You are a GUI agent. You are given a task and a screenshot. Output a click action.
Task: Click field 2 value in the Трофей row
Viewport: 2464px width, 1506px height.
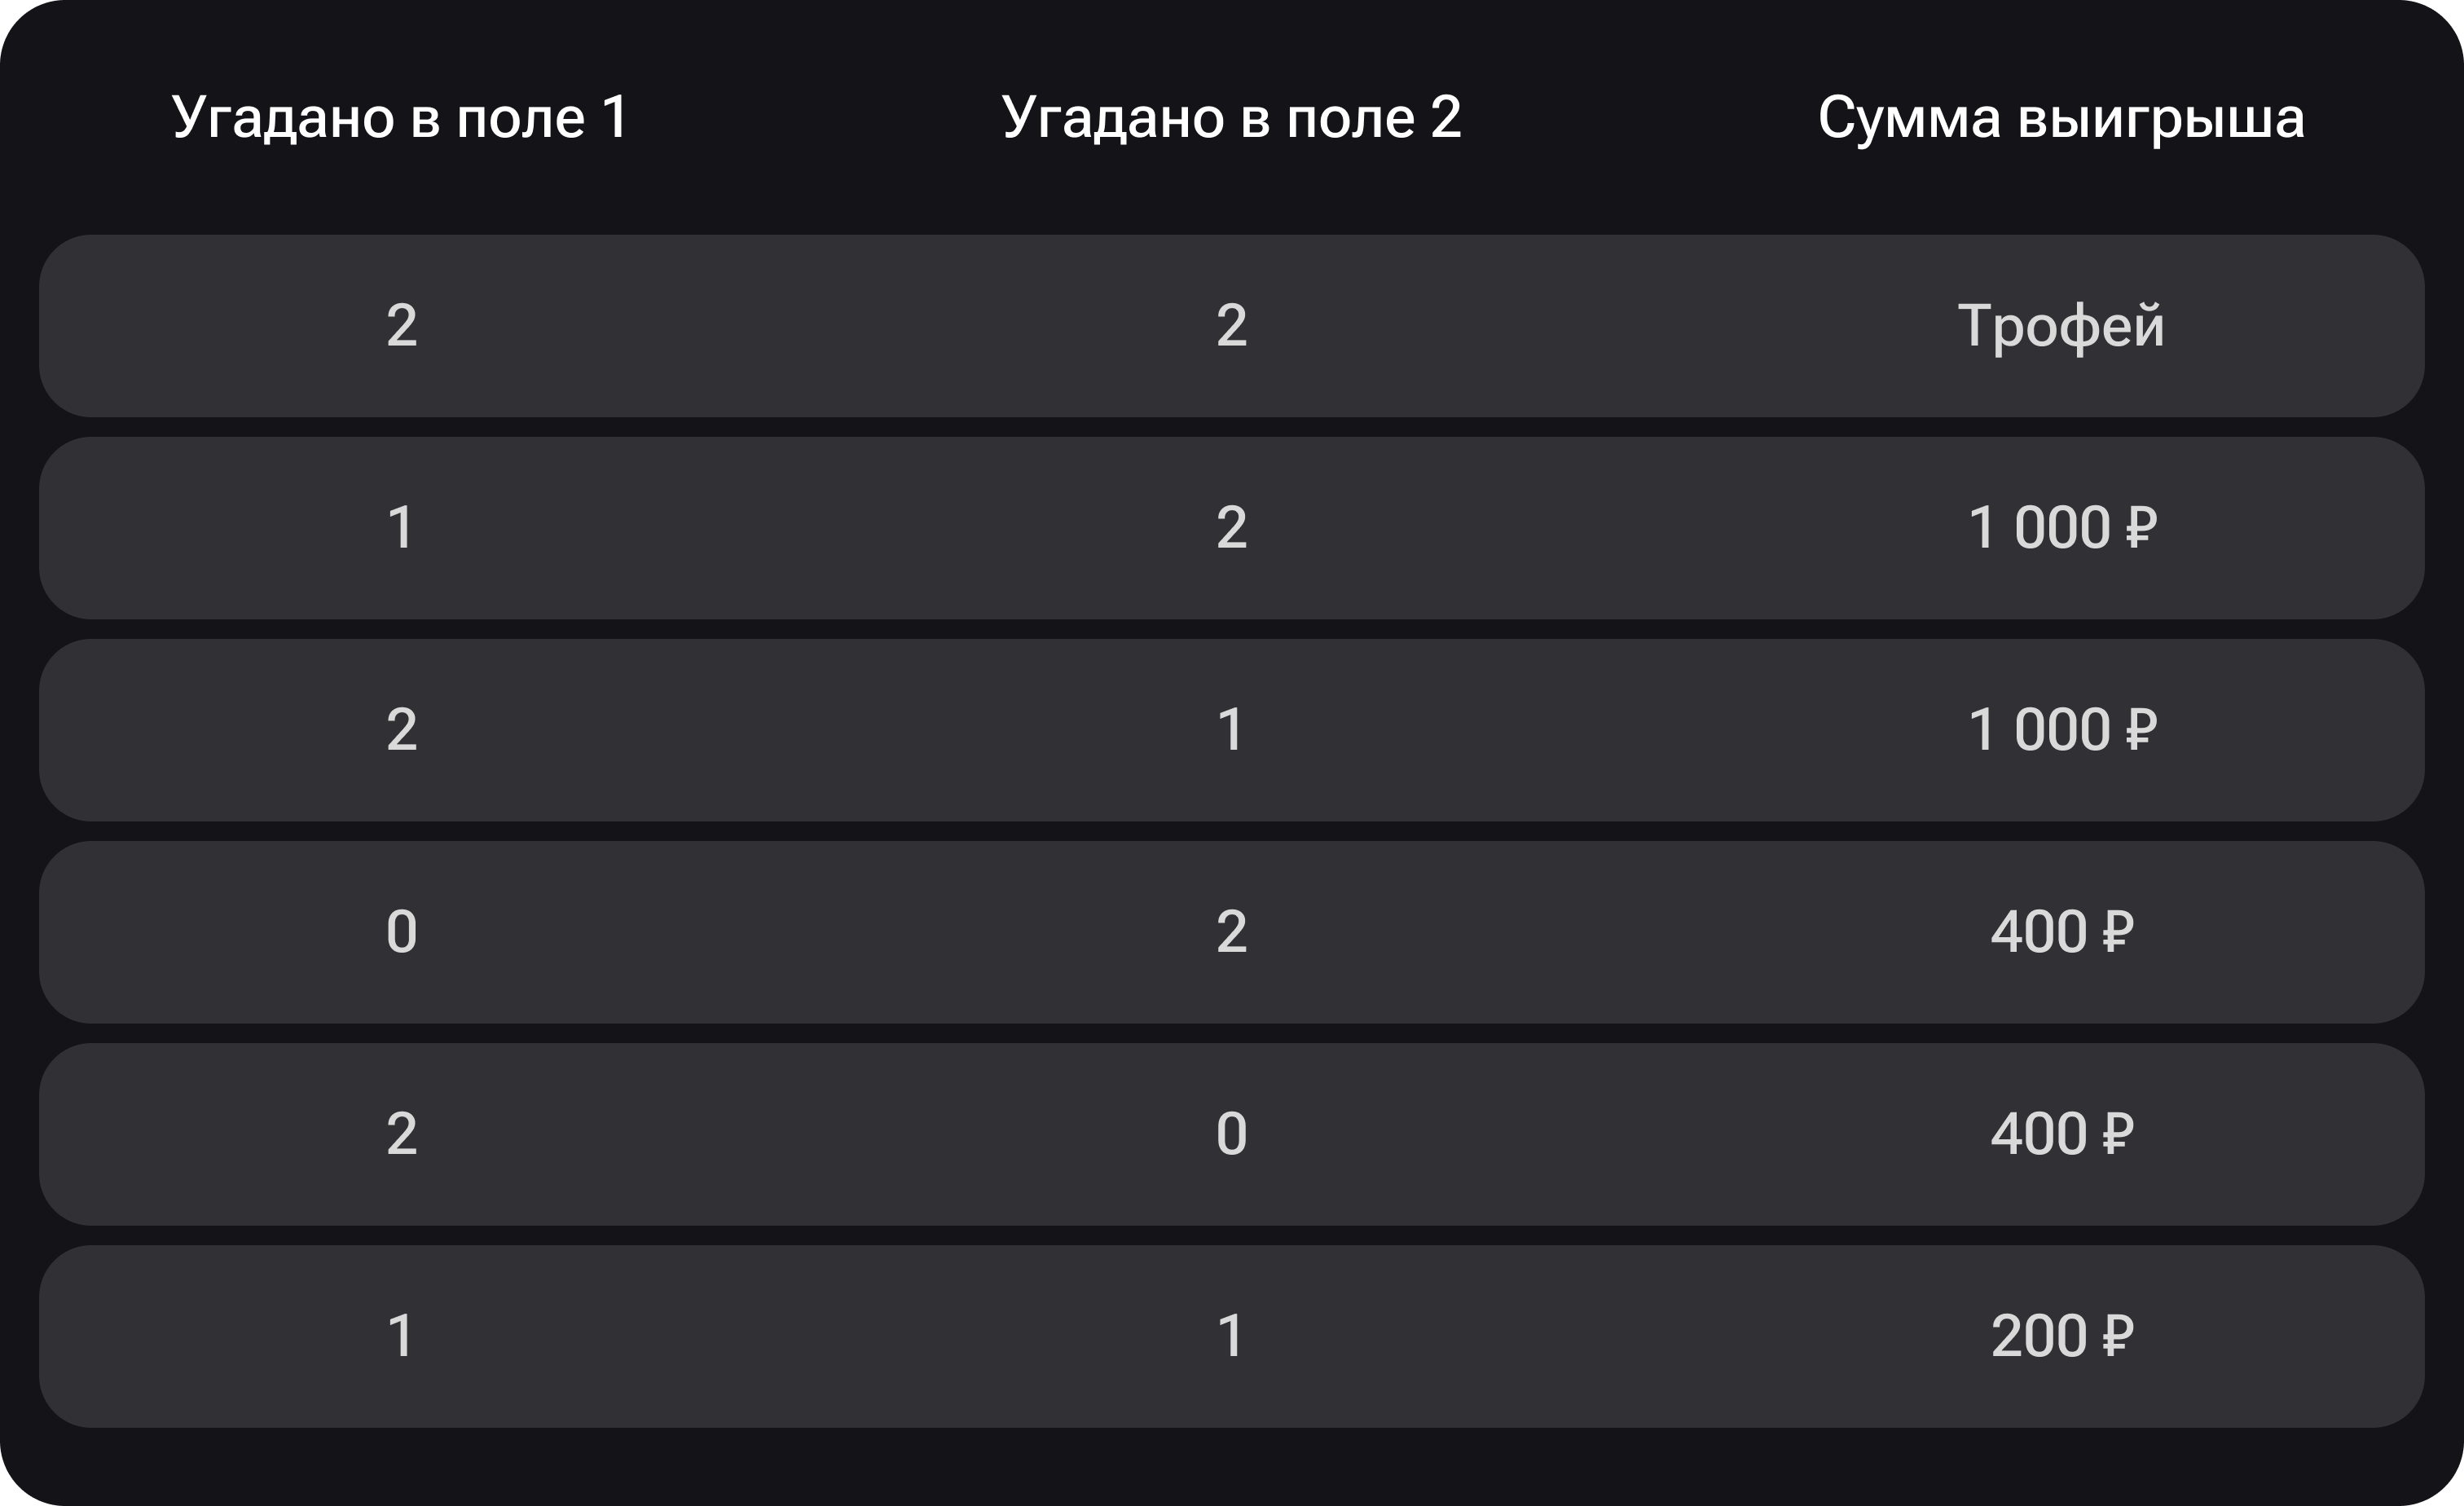[x=1231, y=326]
